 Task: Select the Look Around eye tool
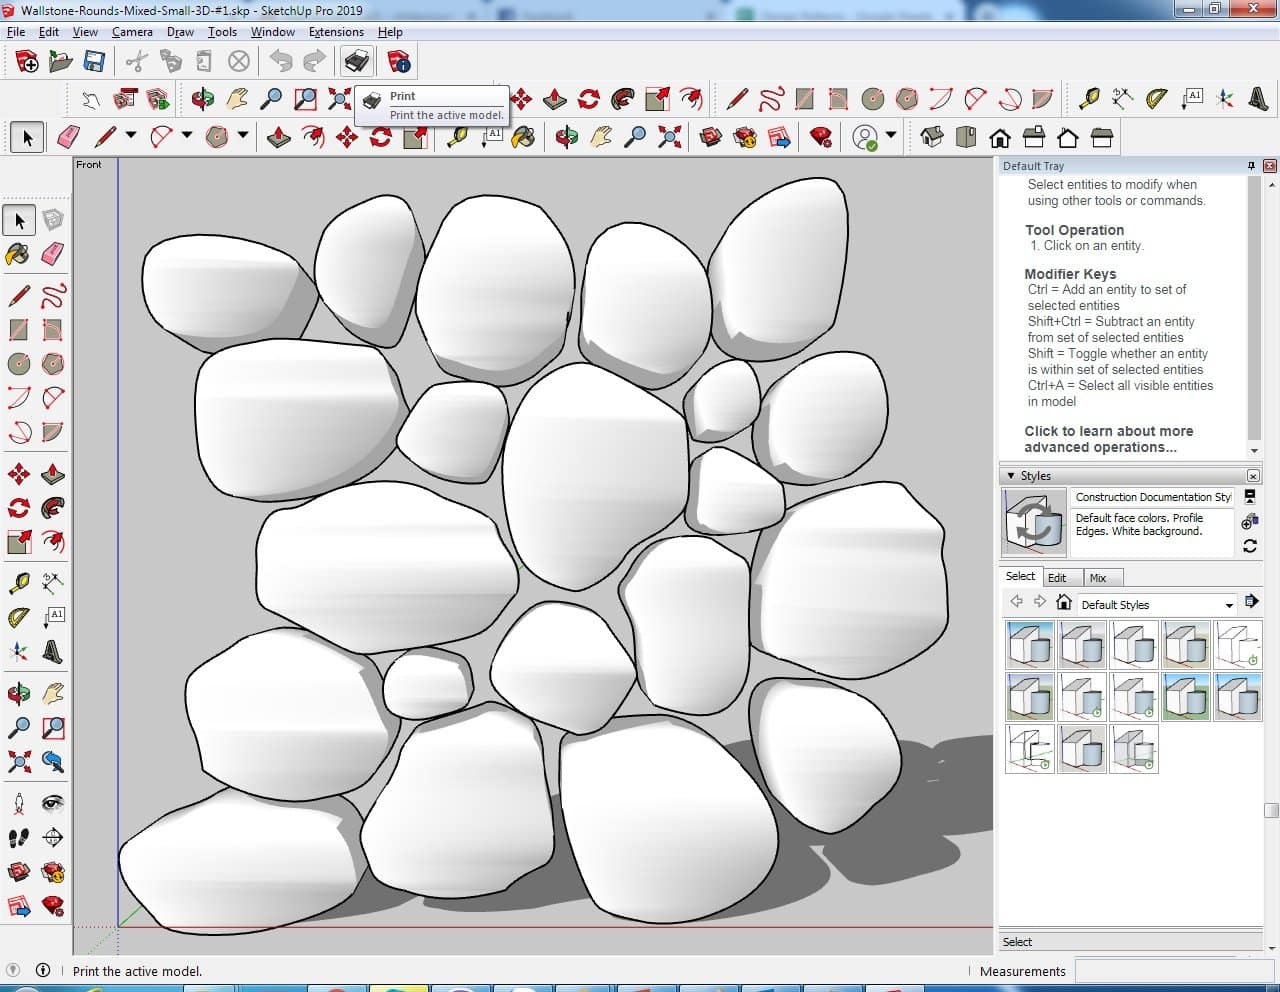coord(53,803)
